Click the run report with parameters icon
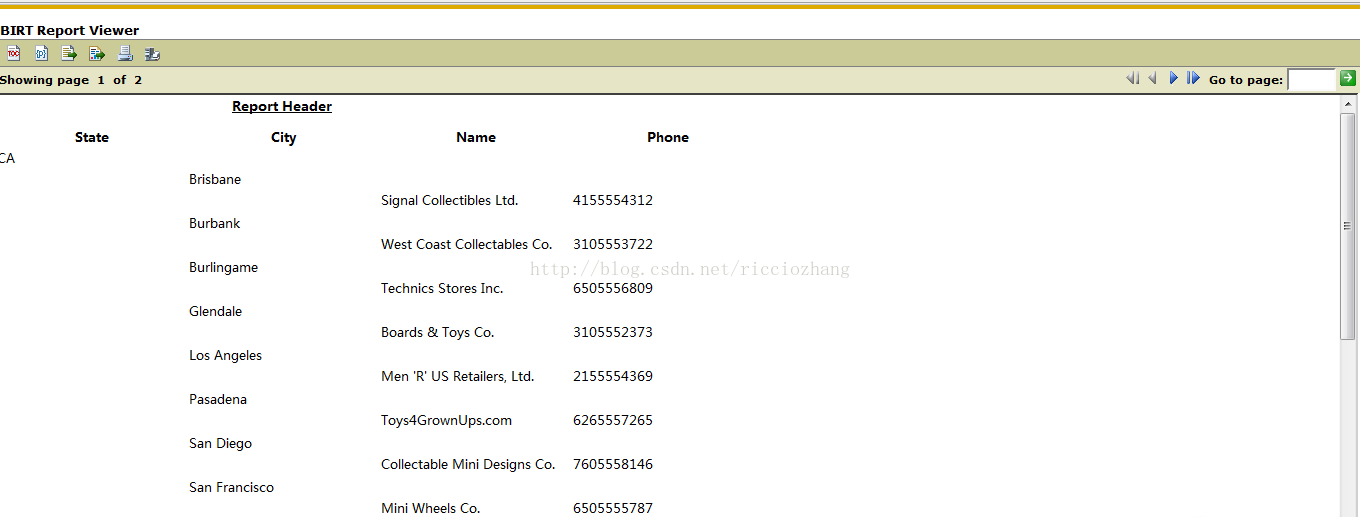This screenshot has width=1360, height=517. 41,53
